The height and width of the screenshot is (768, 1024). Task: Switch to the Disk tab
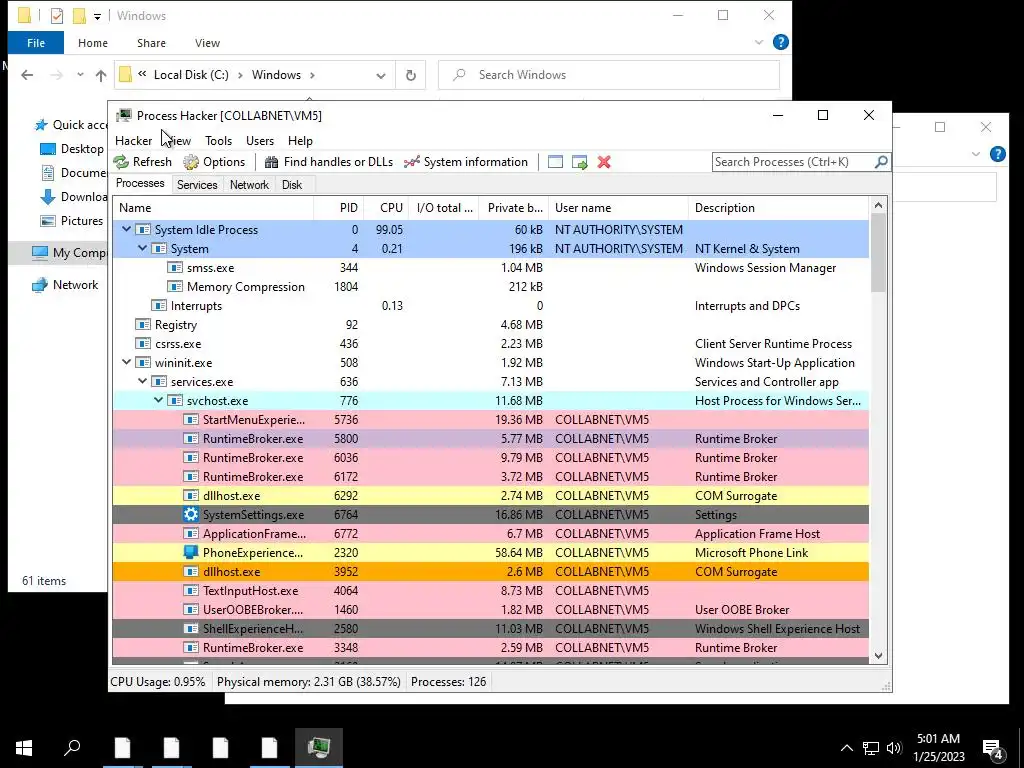tap(292, 185)
